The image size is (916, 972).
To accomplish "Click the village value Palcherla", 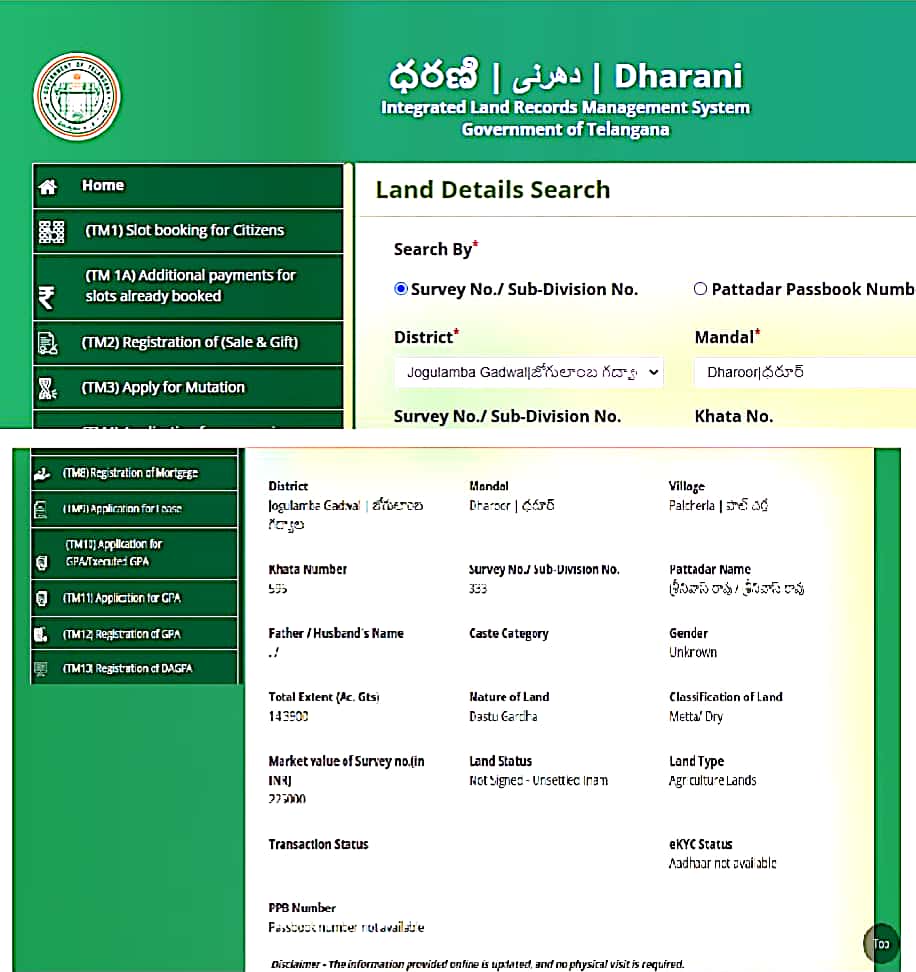I will (x=718, y=505).
